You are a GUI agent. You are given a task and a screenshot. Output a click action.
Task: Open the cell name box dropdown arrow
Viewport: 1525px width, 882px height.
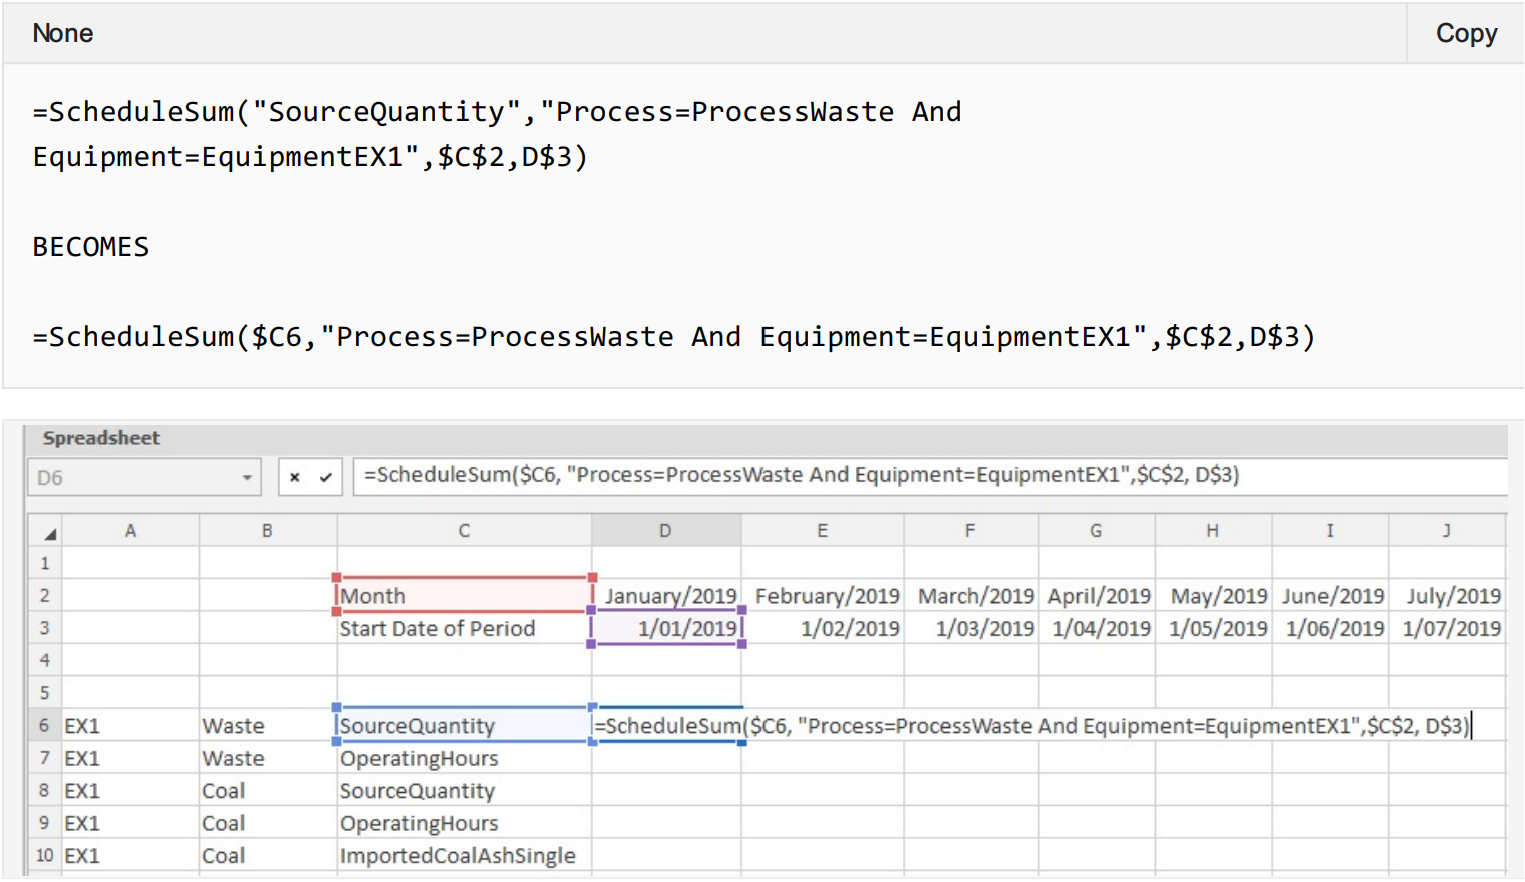tap(247, 478)
